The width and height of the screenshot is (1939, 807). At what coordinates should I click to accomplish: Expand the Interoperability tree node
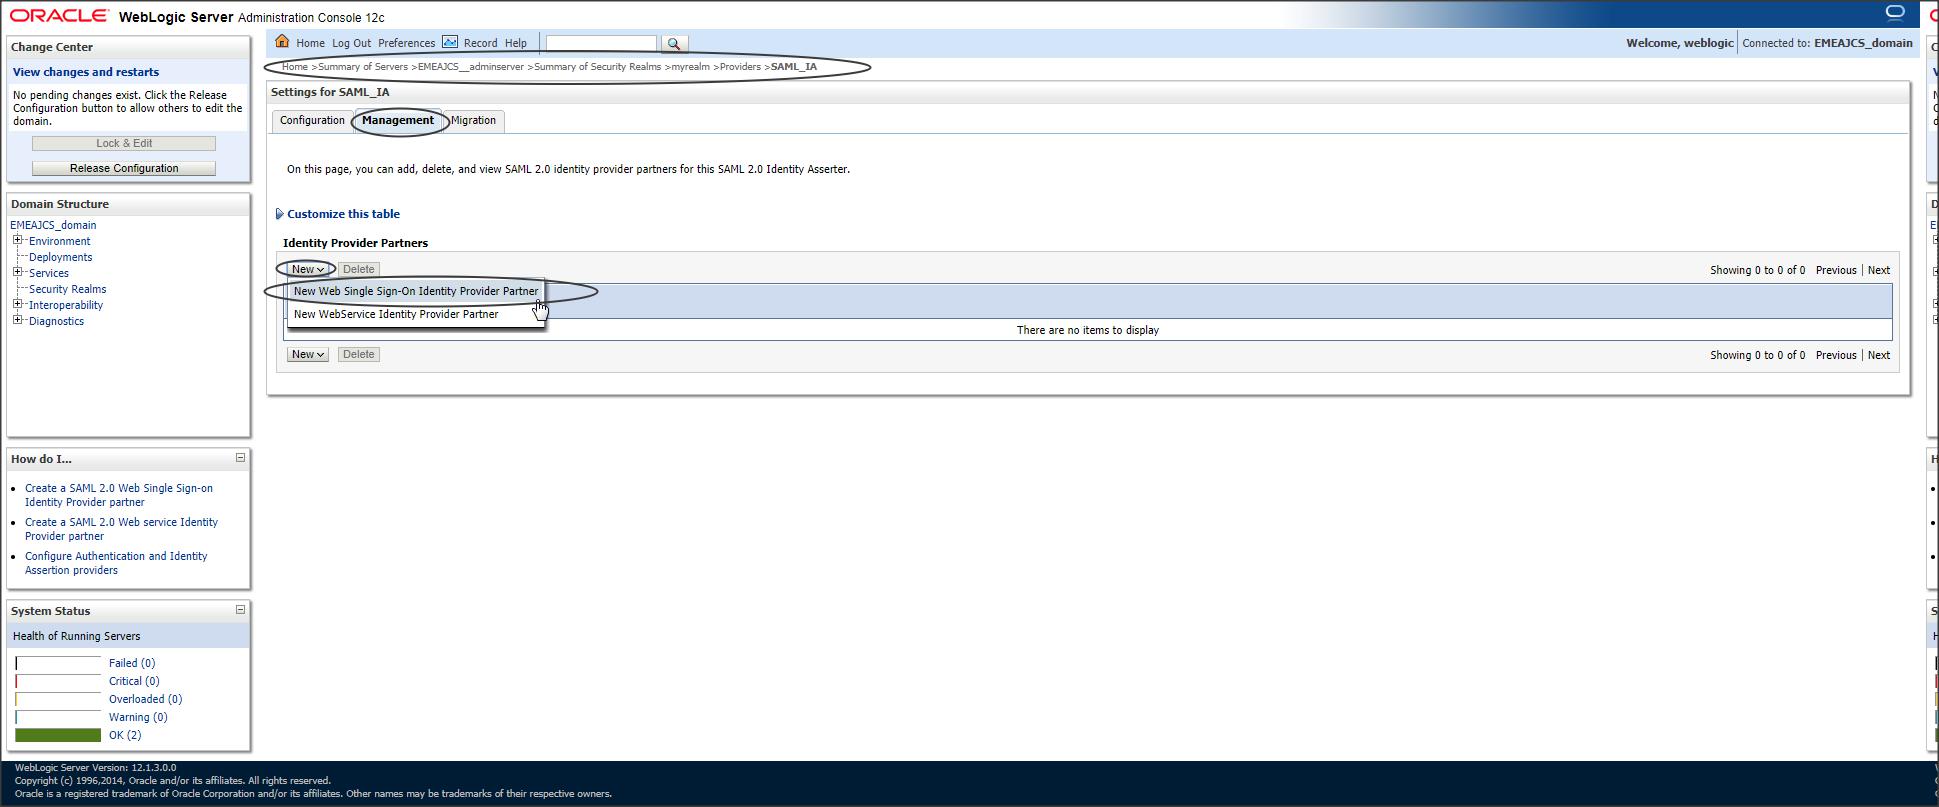(17, 304)
